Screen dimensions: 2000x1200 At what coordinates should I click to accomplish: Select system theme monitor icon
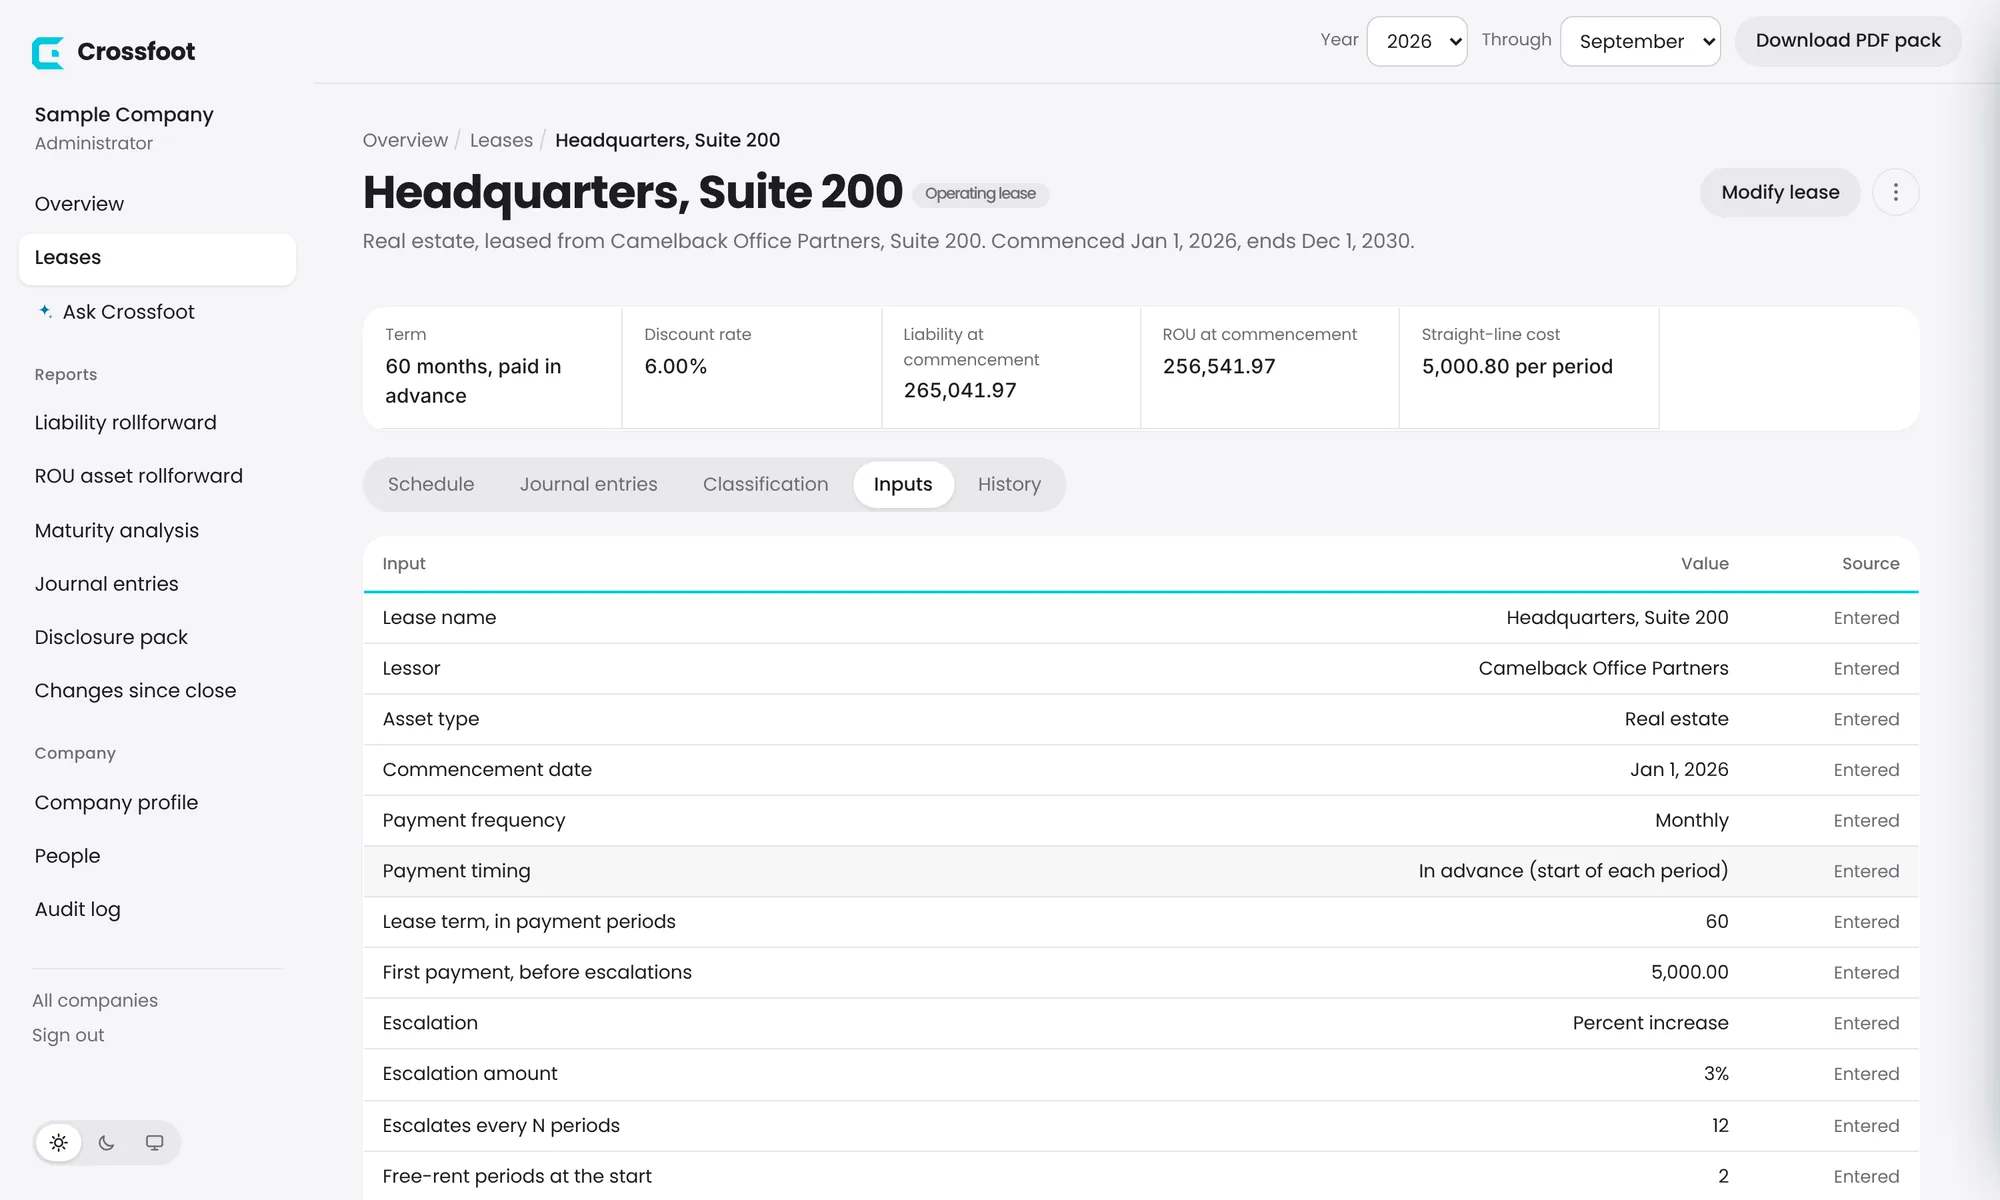point(154,1142)
